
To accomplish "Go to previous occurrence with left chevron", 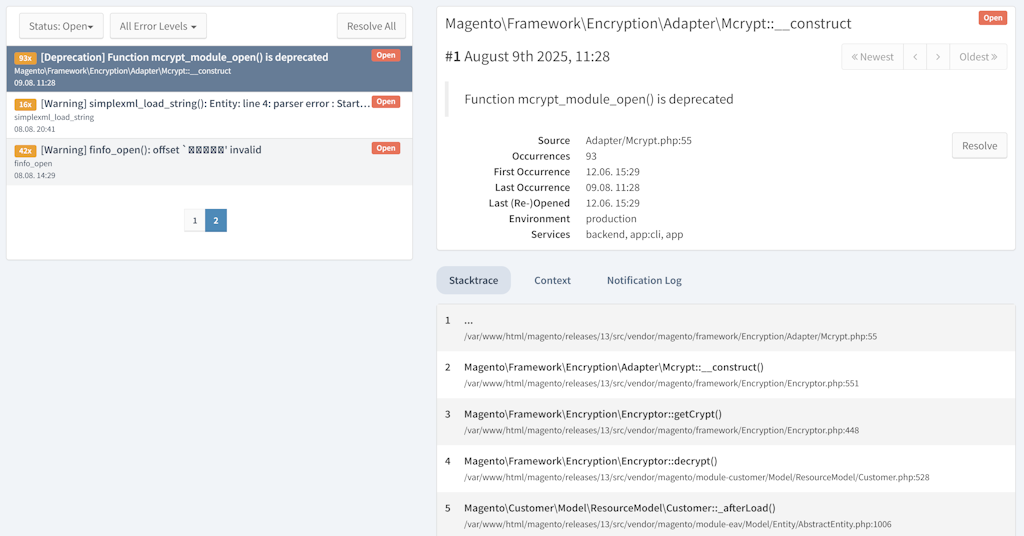I will click(x=915, y=57).
